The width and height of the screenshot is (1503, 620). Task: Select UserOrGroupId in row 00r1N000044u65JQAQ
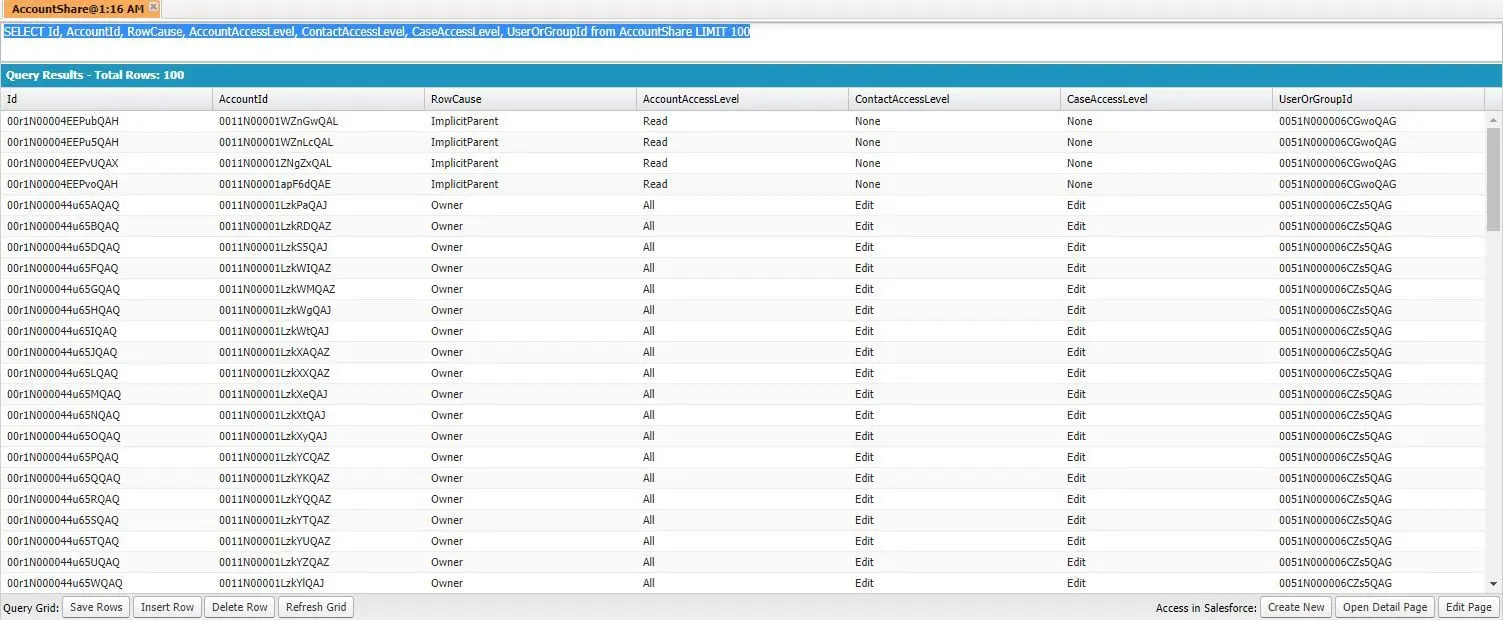click(x=1378, y=352)
